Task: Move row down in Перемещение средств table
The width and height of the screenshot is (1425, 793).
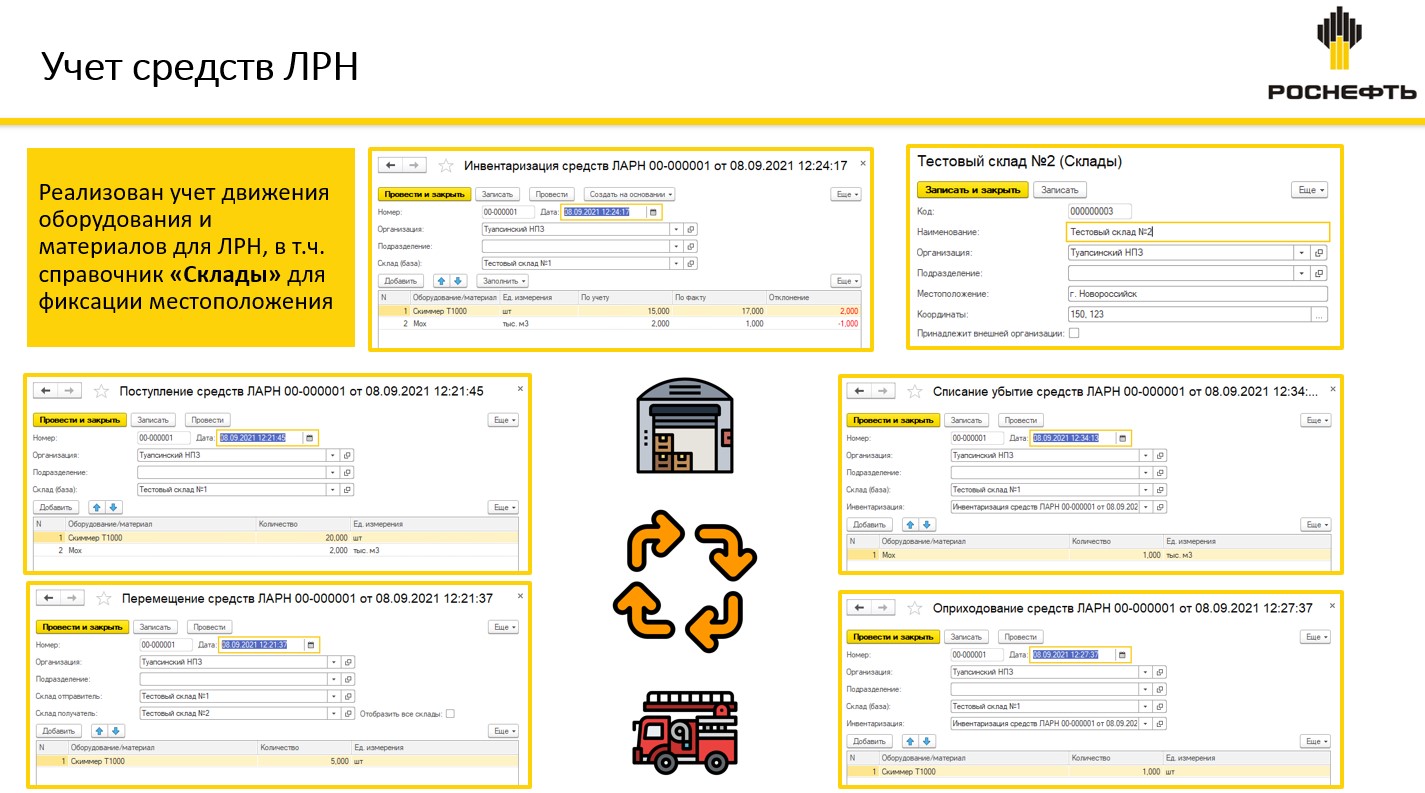Action: [116, 731]
